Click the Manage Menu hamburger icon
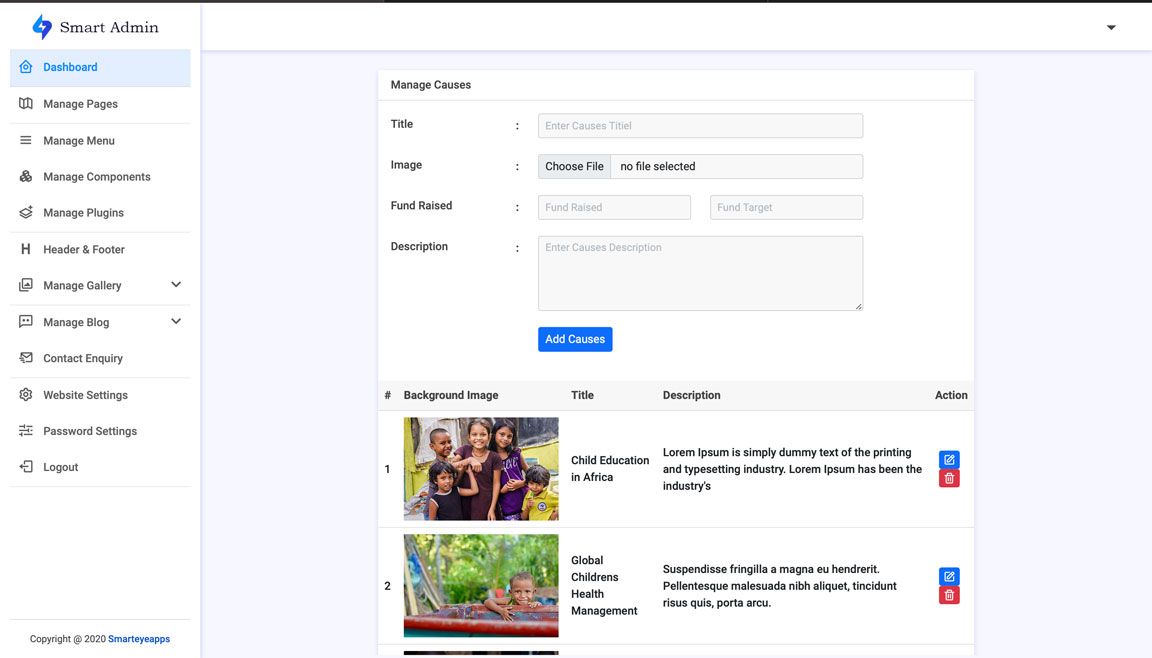Screen dimensions: 1152x658 (x=26, y=140)
